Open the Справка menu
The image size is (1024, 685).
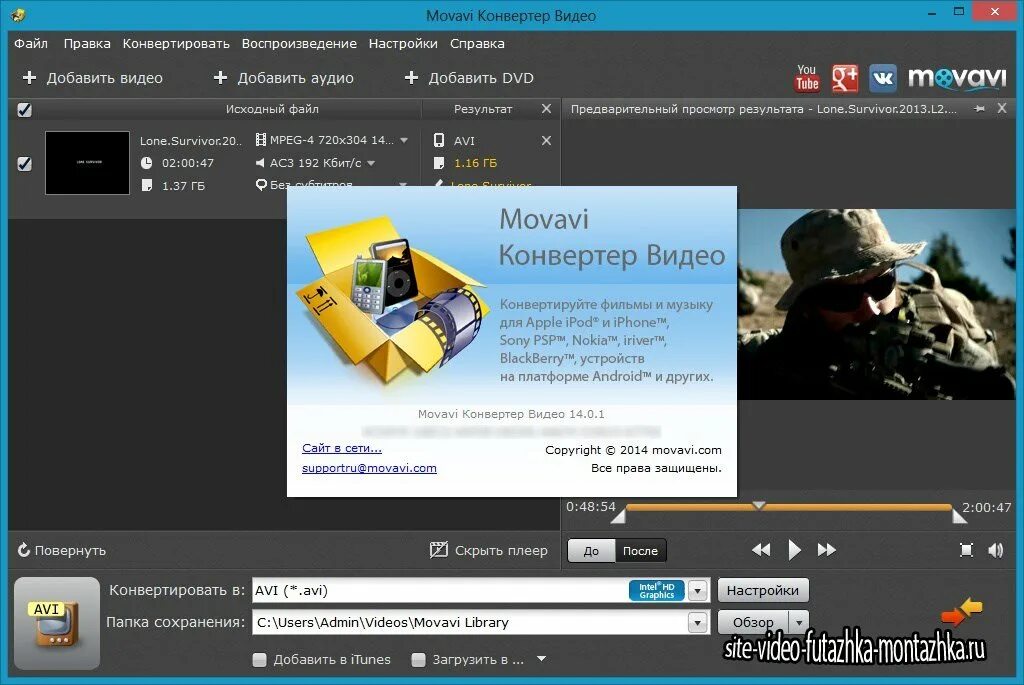tap(477, 43)
